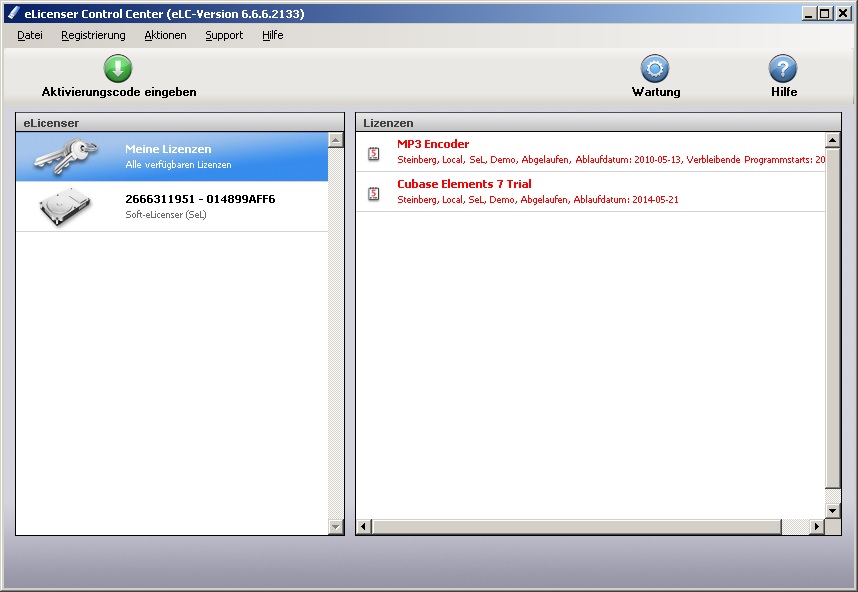This screenshot has width=858, height=592.
Task: Click the Wartung toolbar label
Action: click(x=656, y=92)
